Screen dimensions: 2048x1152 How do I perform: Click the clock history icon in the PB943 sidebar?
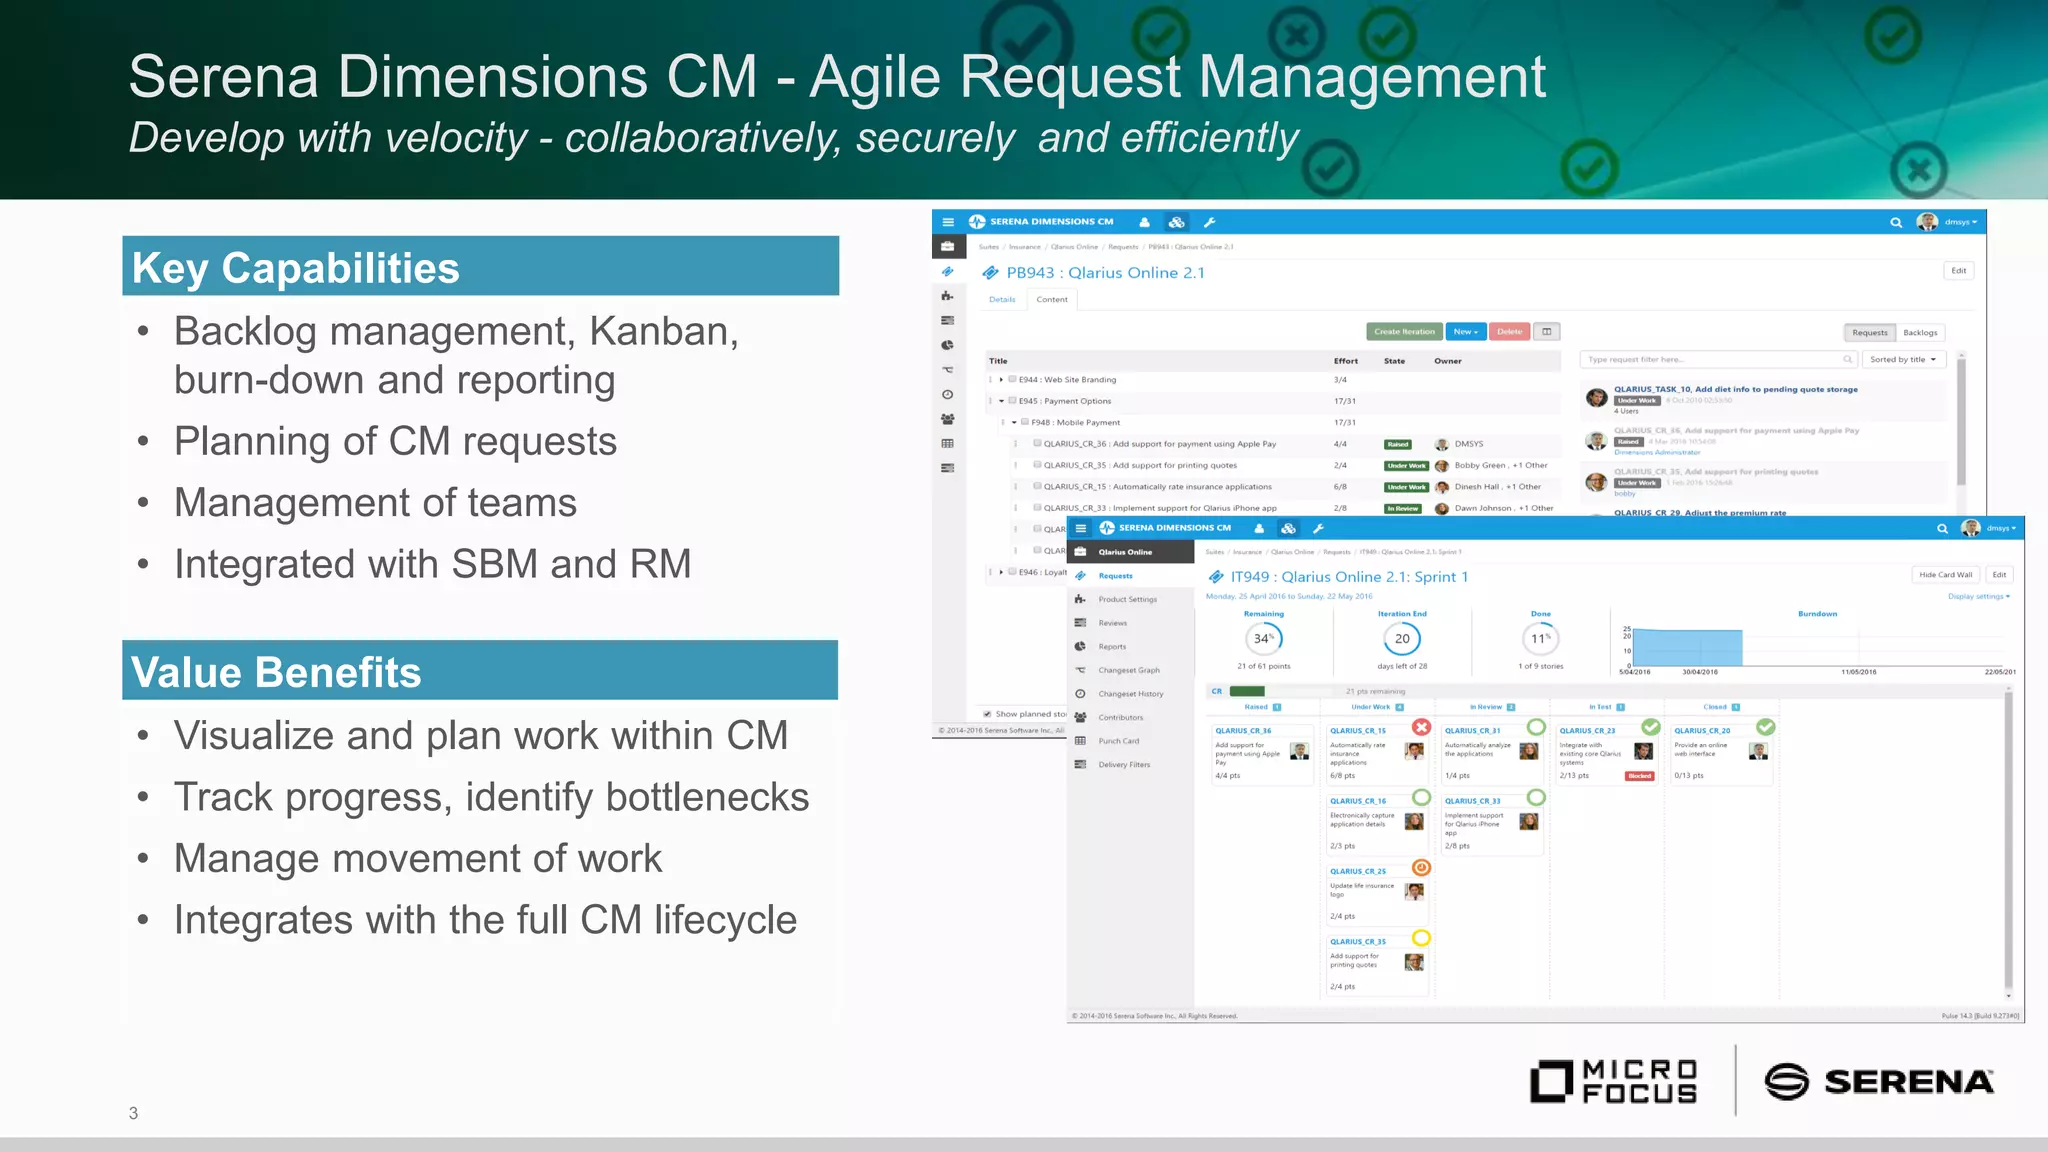pyautogui.click(x=947, y=394)
